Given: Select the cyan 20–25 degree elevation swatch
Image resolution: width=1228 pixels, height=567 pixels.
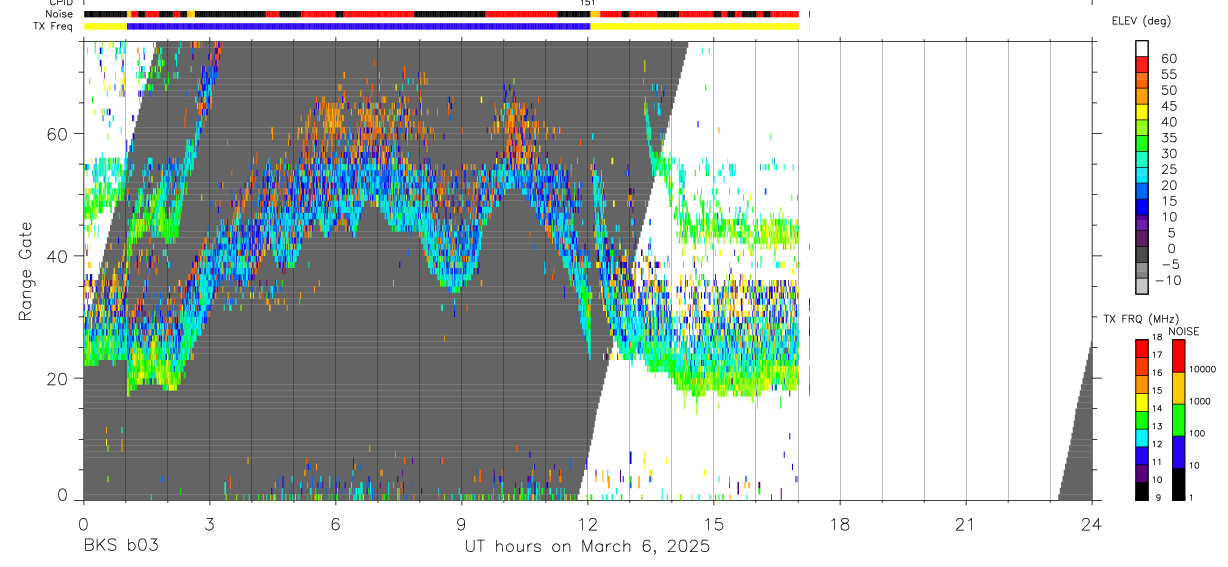Looking at the screenshot, I should (x=1141, y=175).
